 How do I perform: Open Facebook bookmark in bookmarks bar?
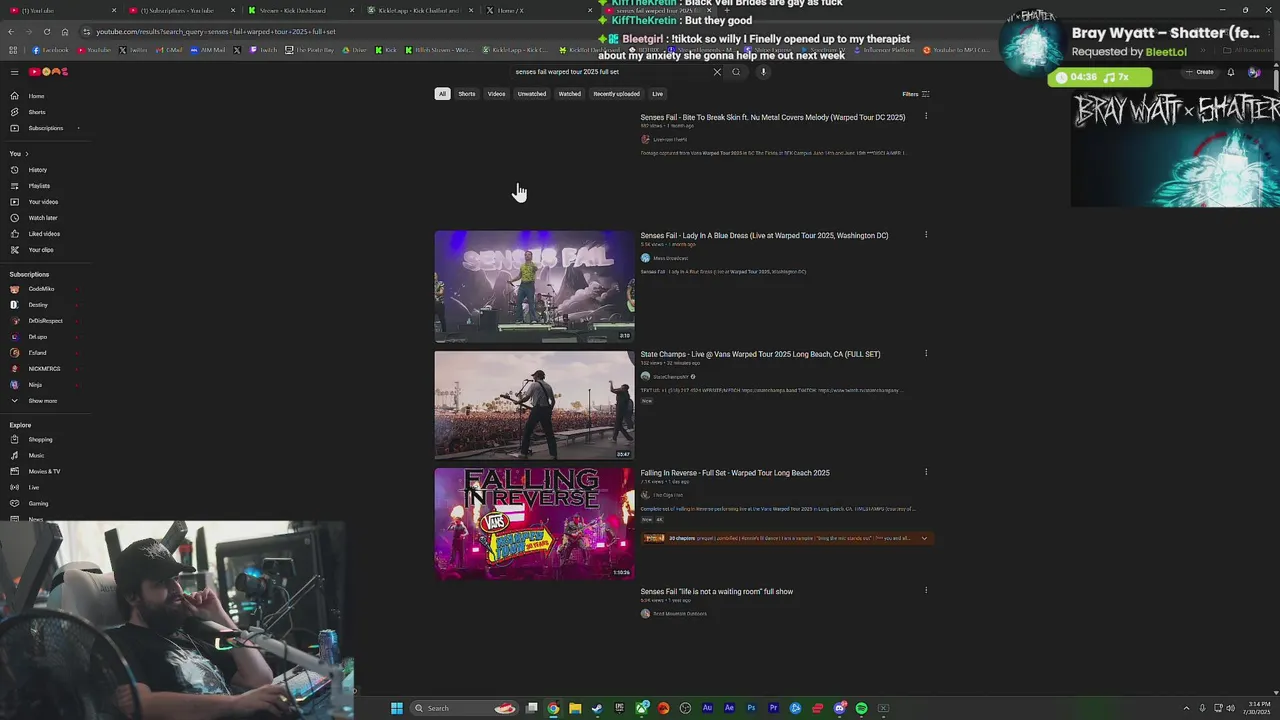51,50
